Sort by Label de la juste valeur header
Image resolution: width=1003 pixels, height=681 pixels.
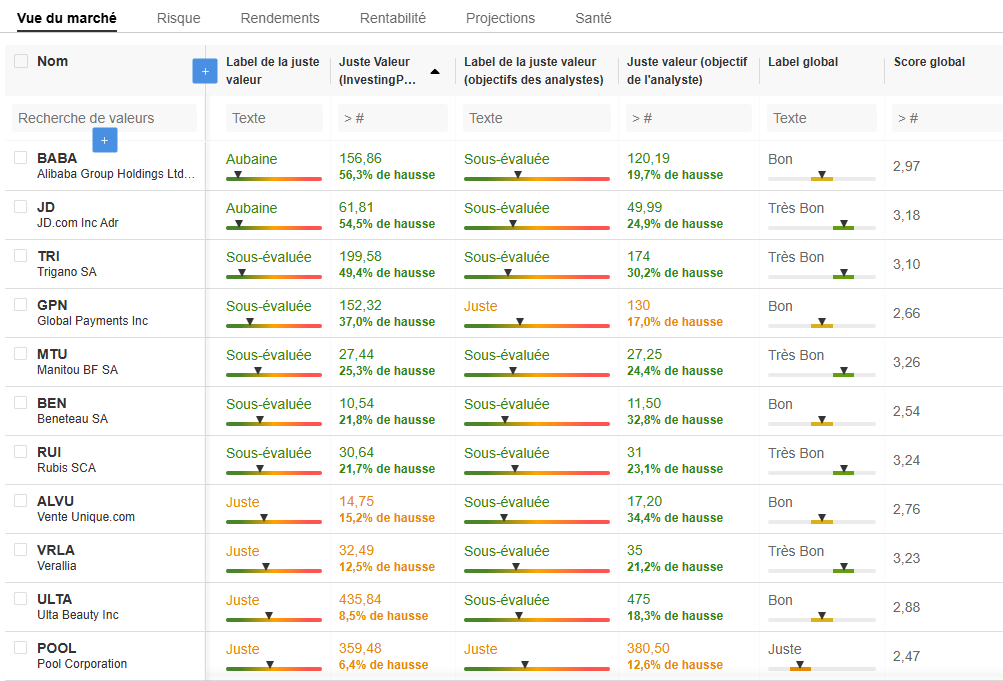272,70
